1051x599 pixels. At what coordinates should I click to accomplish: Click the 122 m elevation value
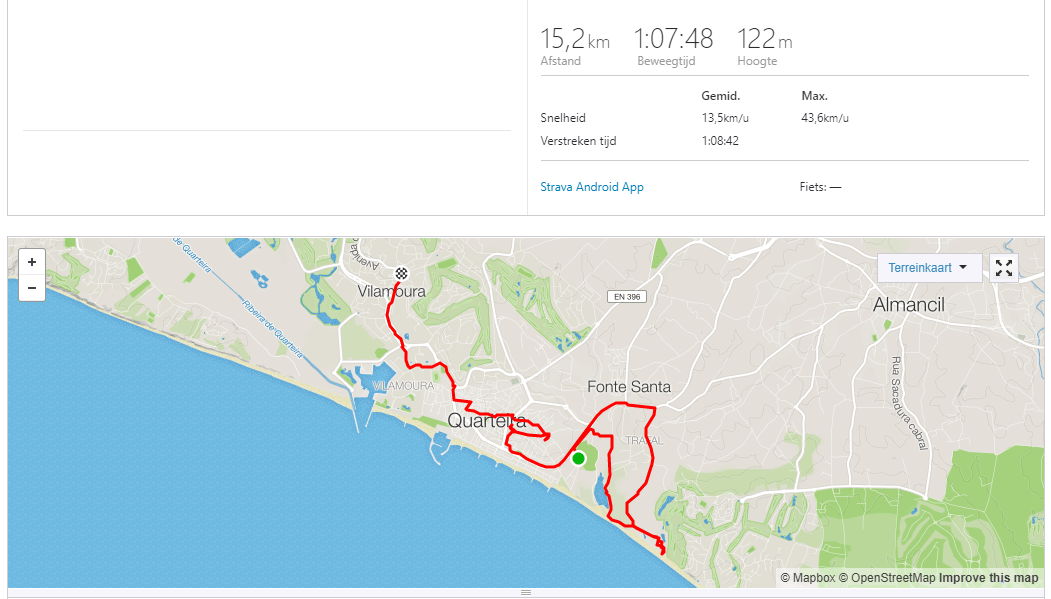765,39
